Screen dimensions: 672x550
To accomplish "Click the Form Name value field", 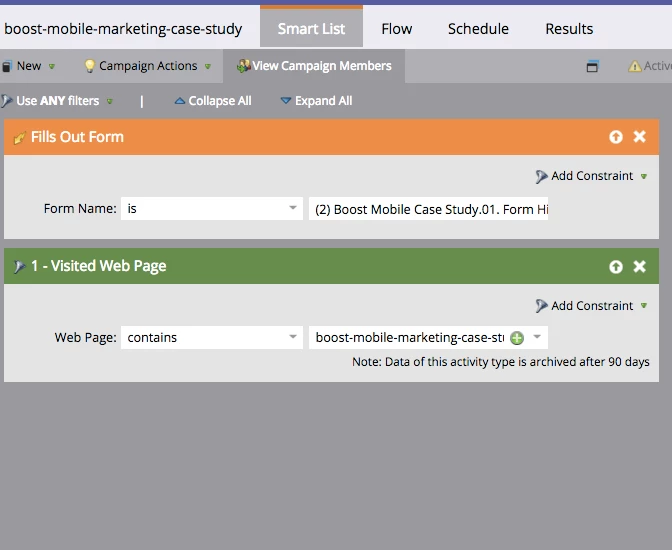I will coord(429,208).
